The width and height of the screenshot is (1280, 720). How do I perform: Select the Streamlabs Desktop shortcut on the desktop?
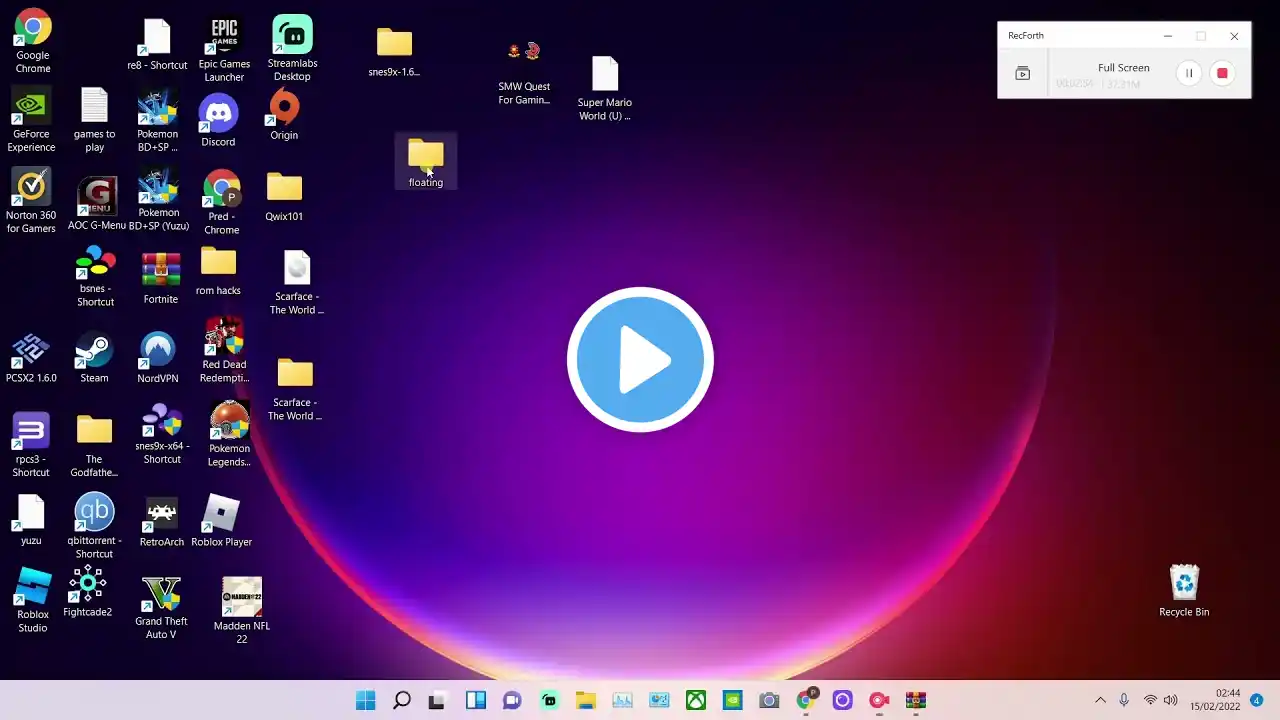tap(292, 49)
